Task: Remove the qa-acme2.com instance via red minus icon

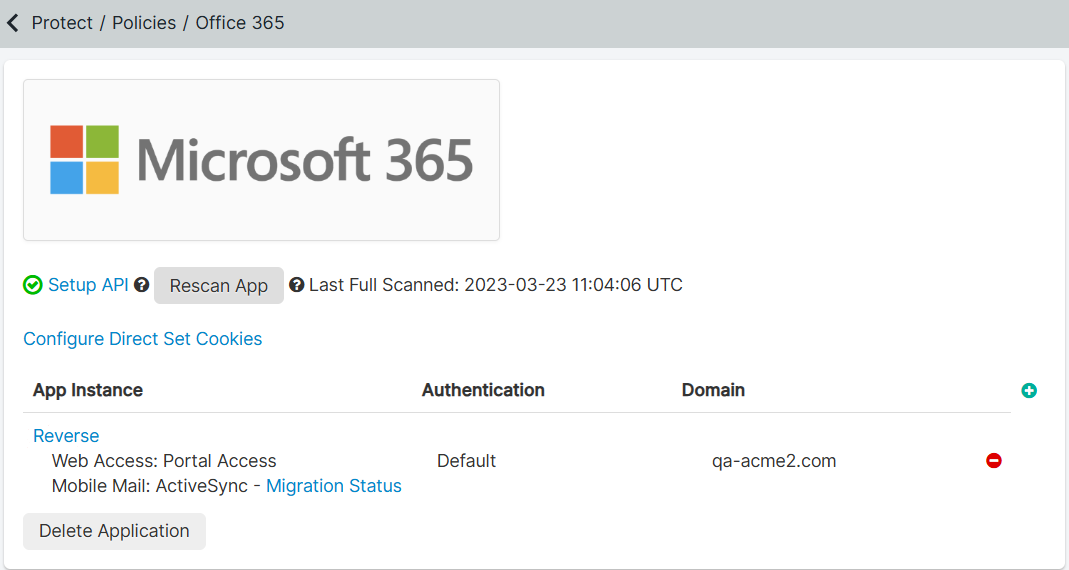Action: (x=994, y=461)
